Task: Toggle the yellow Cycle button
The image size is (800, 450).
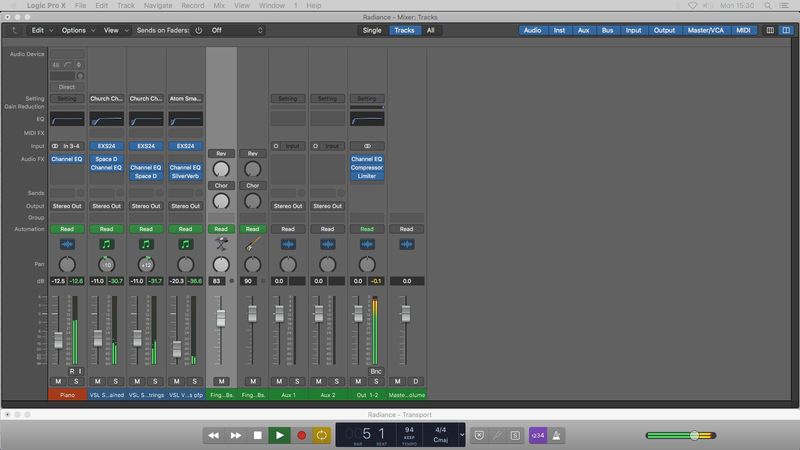Action: pyautogui.click(x=321, y=435)
